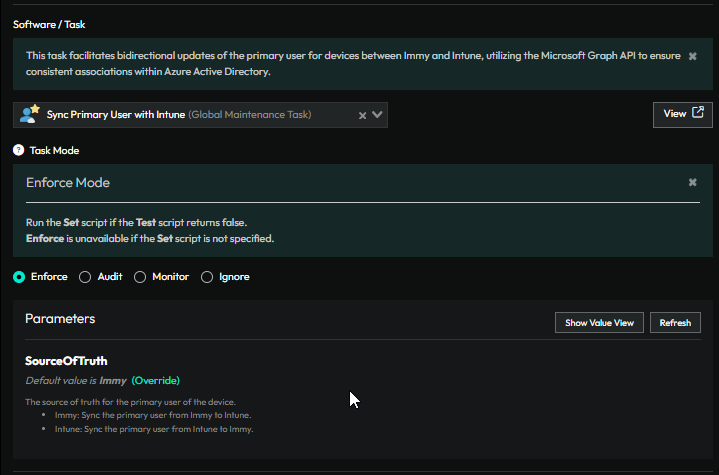
Task: Set task mode to Ignore
Action: pos(207,277)
